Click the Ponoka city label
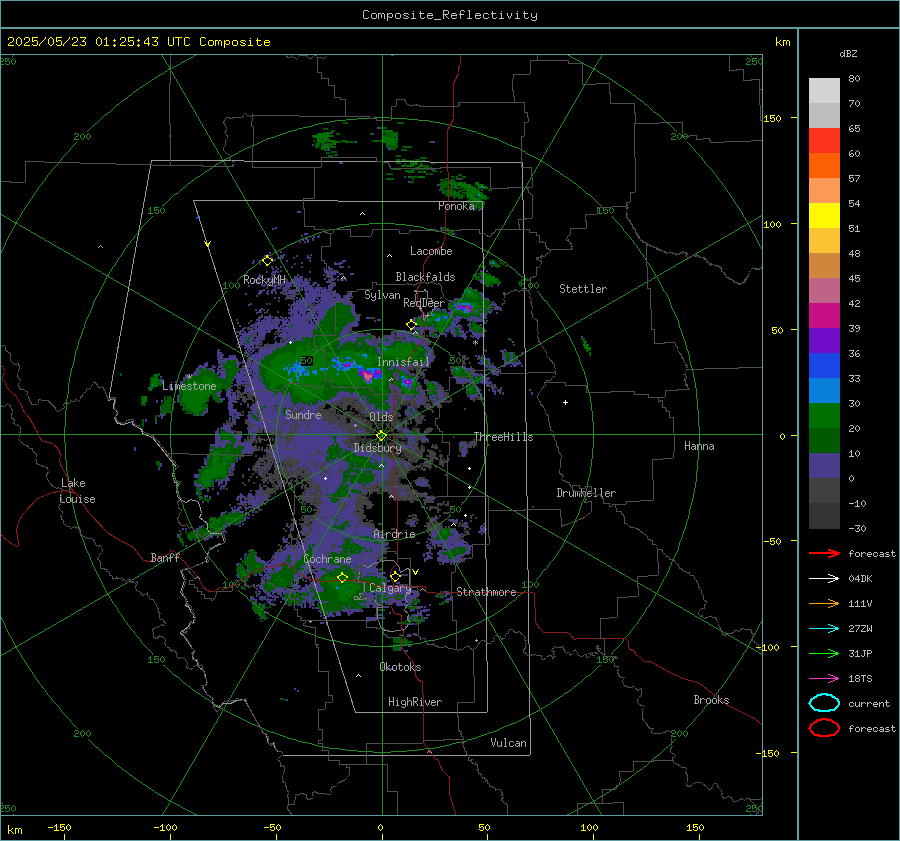This screenshot has width=900, height=841. coord(456,206)
